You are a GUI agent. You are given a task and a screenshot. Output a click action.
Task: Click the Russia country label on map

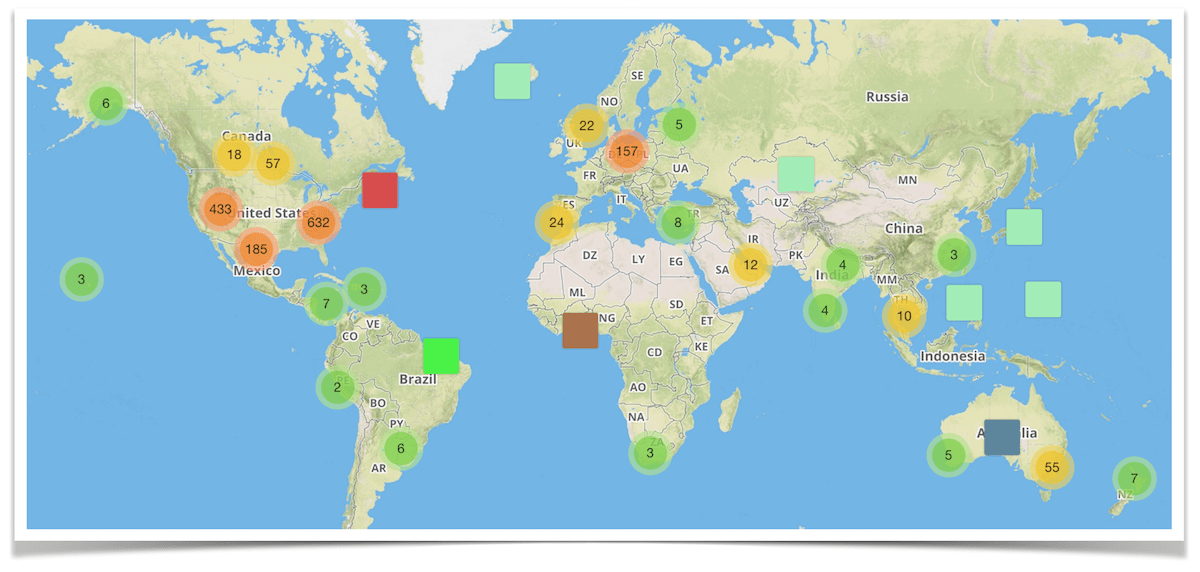tap(887, 97)
